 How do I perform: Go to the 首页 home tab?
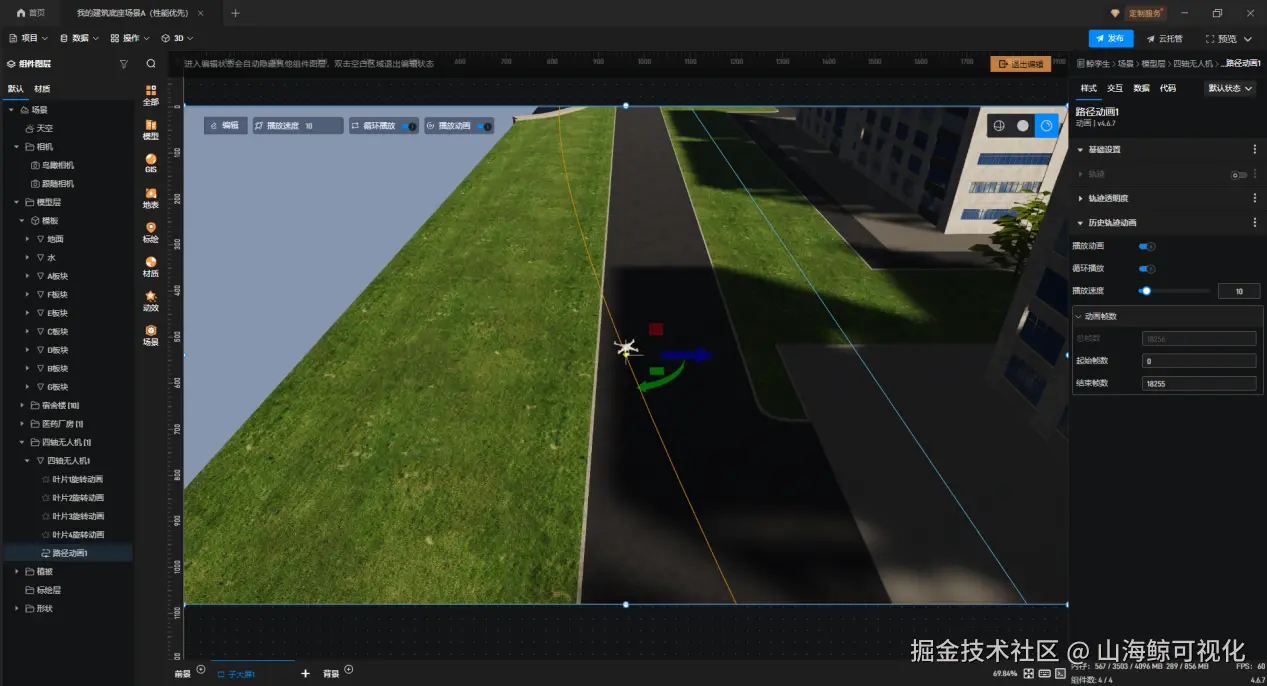tap(31, 13)
